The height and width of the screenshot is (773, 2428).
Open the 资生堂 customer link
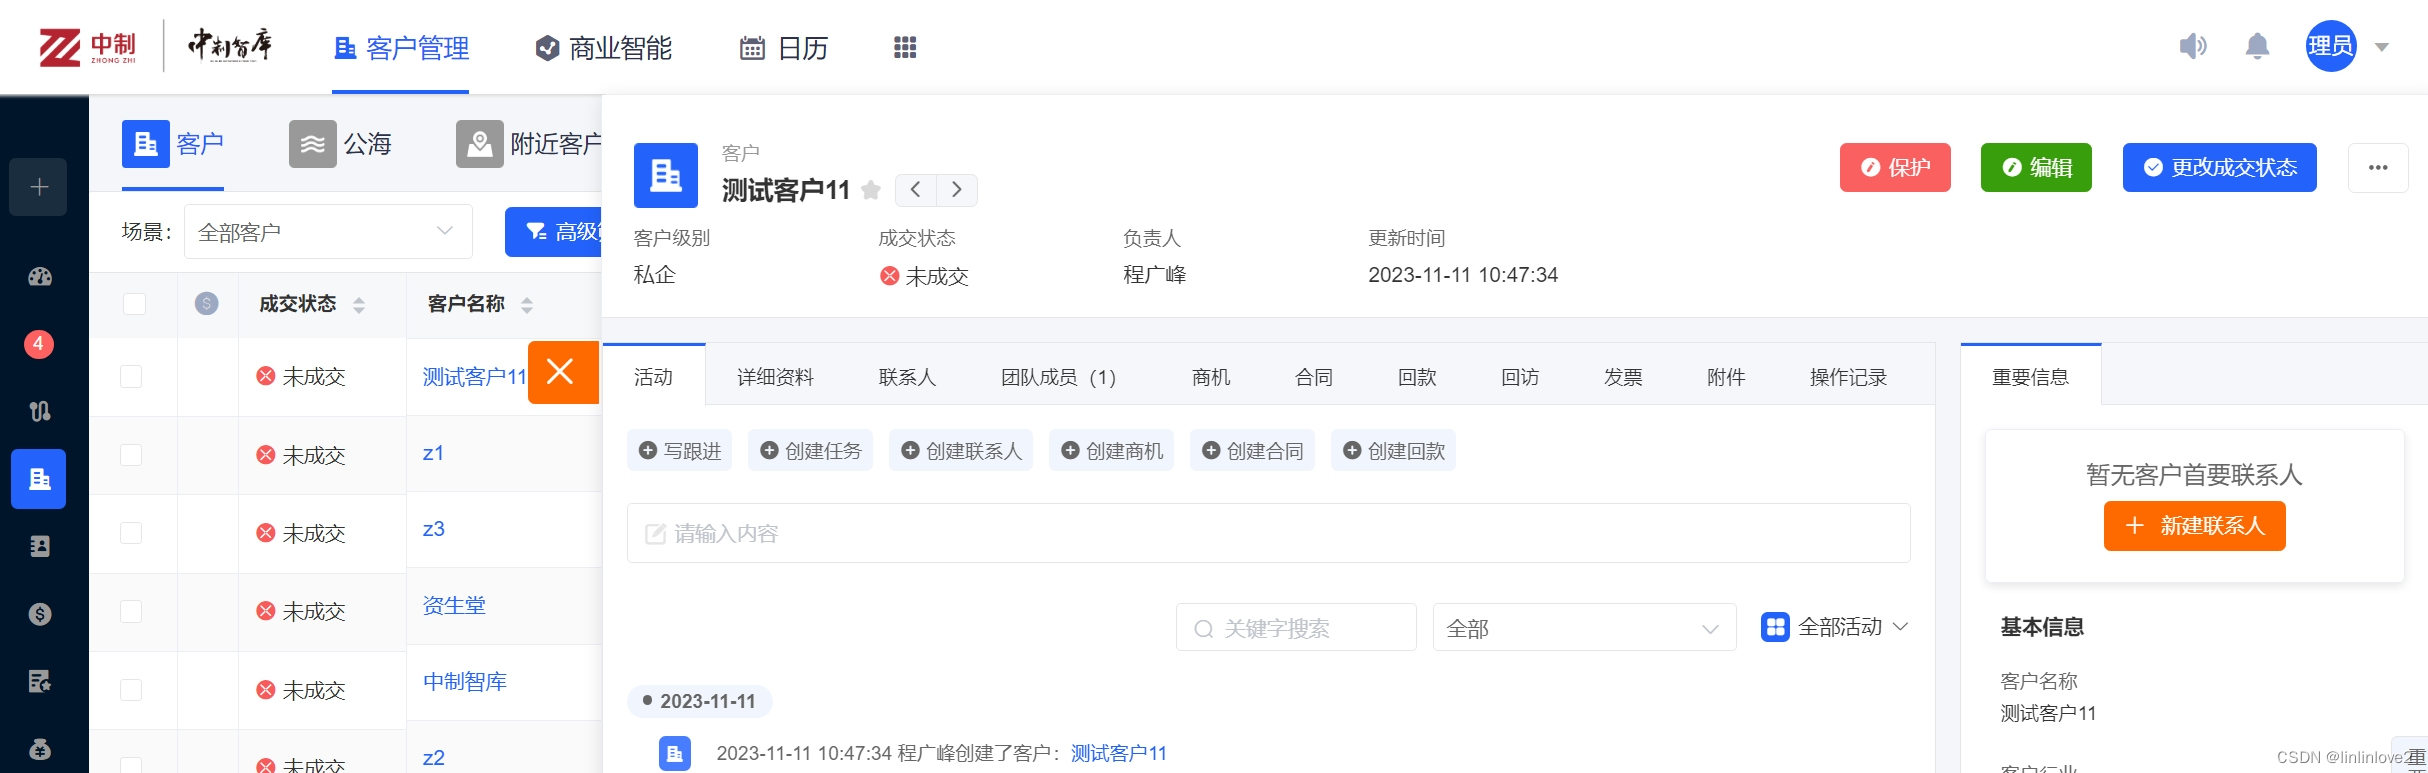[x=454, y=605]
